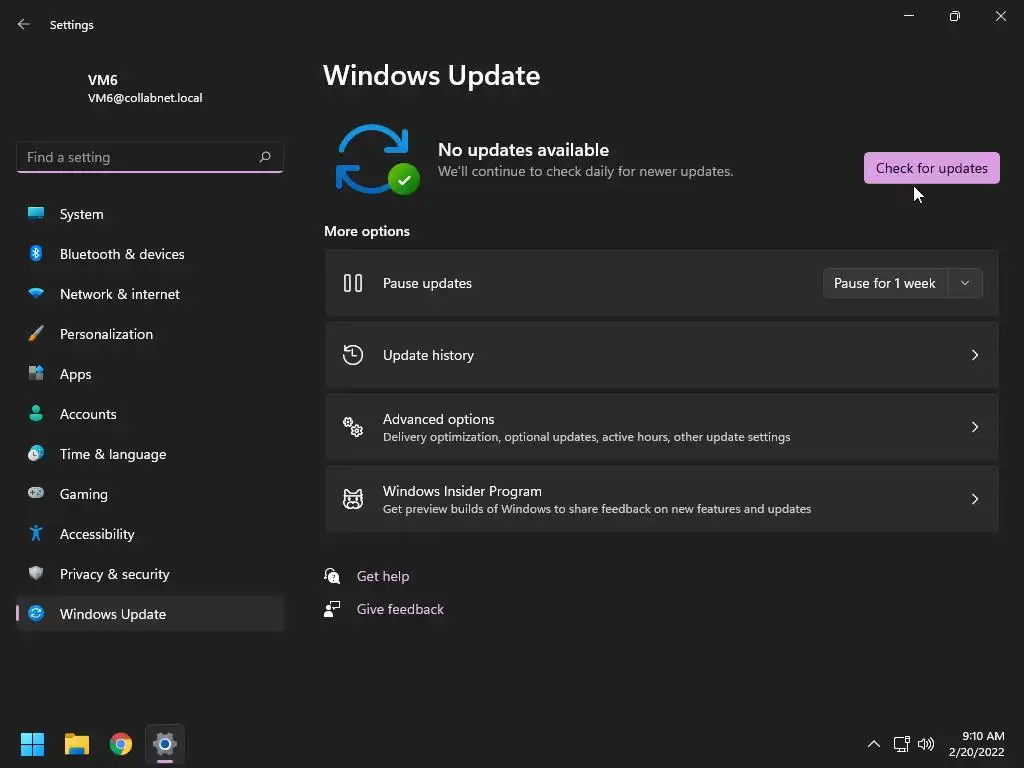Click the More options heading

[x=367, y=231]
